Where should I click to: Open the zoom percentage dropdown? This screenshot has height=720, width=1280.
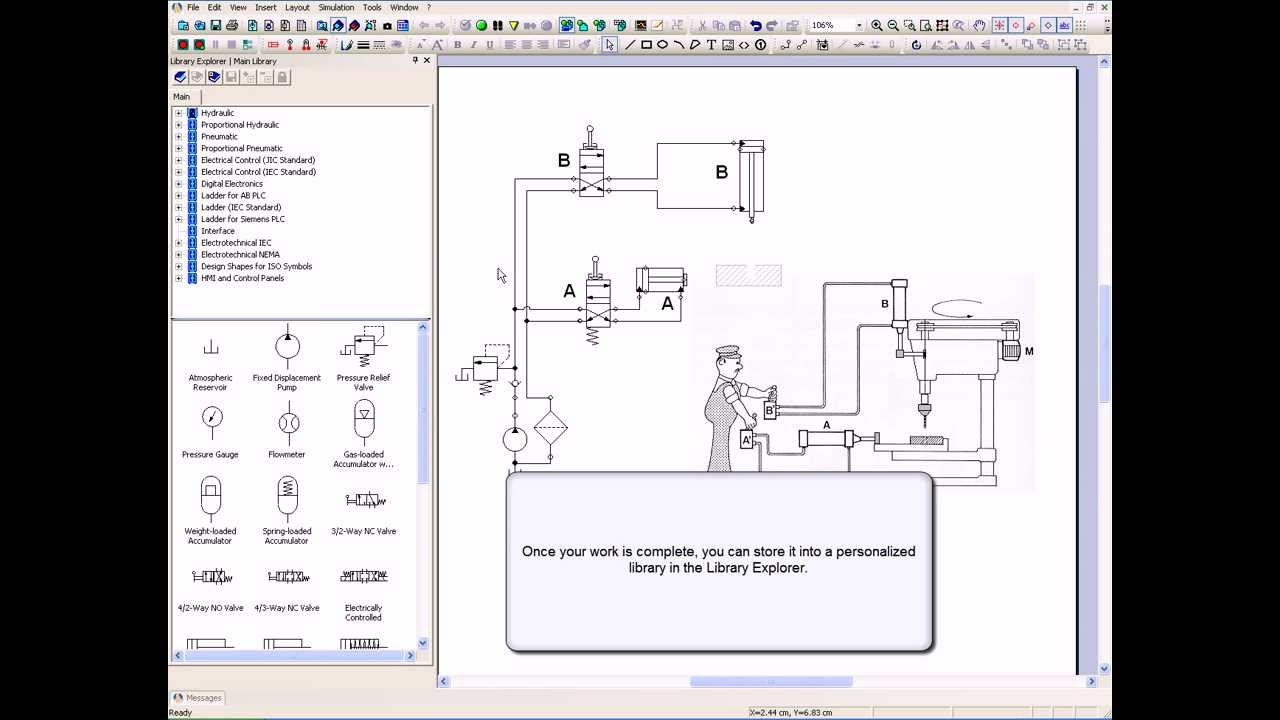coord(859,25)
